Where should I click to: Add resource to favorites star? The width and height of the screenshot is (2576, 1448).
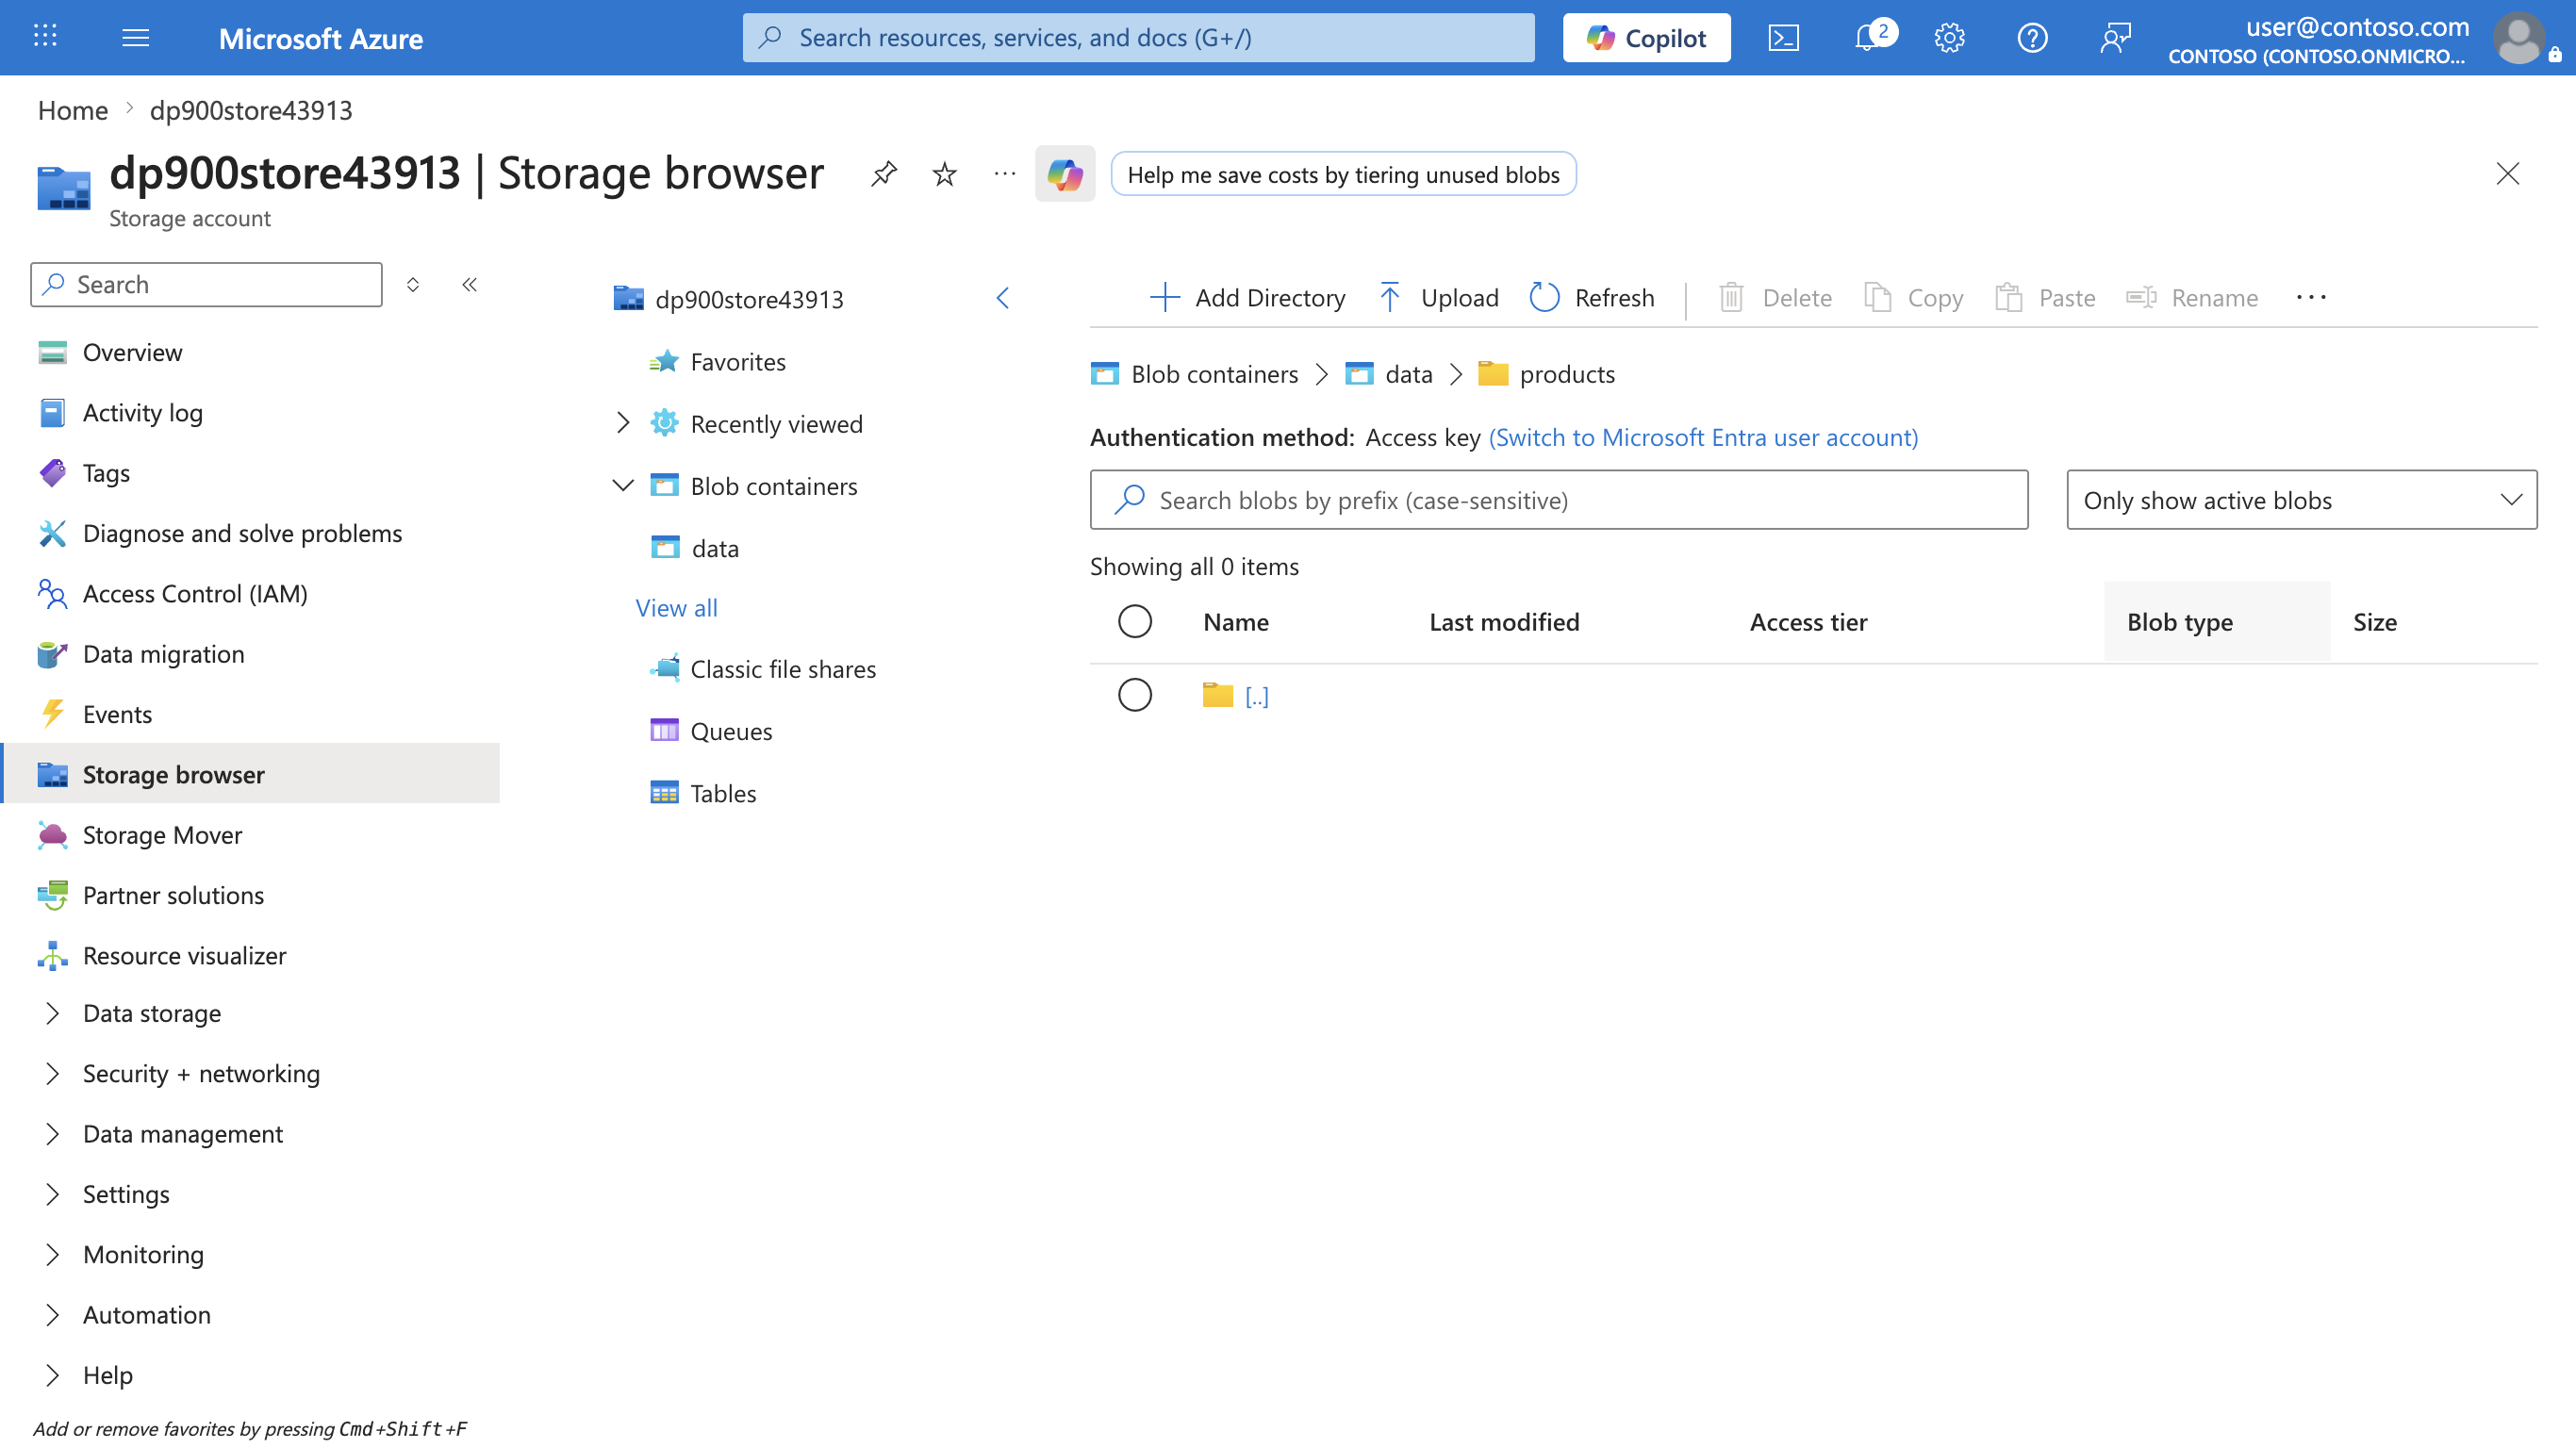pyautogui.click(x=944, y=174)
